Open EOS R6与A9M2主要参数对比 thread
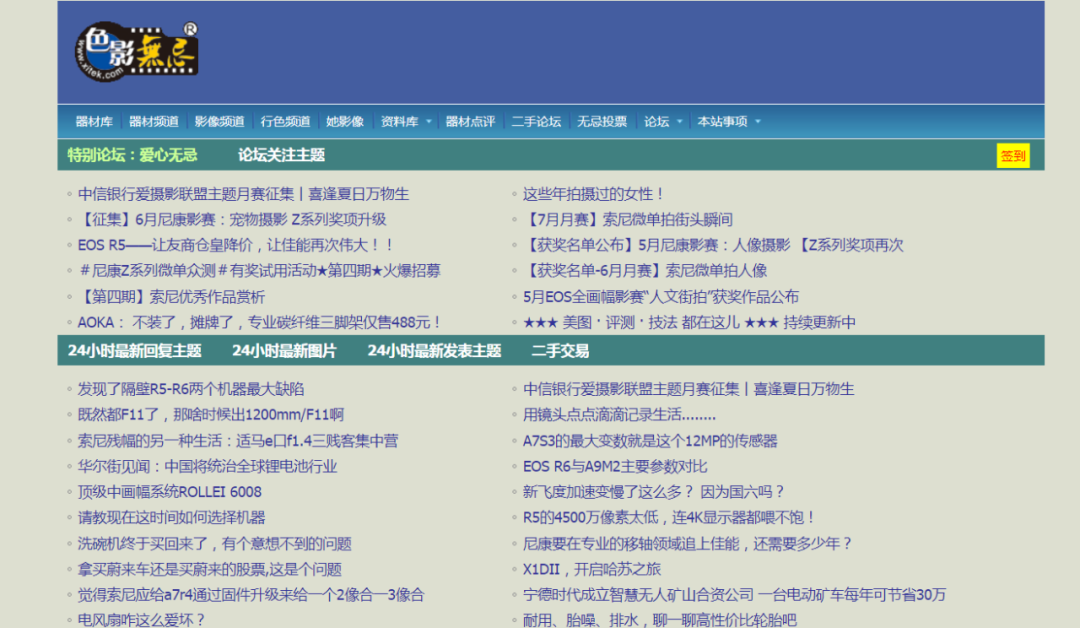This screenshot has width=1080, height=628. 615,466
